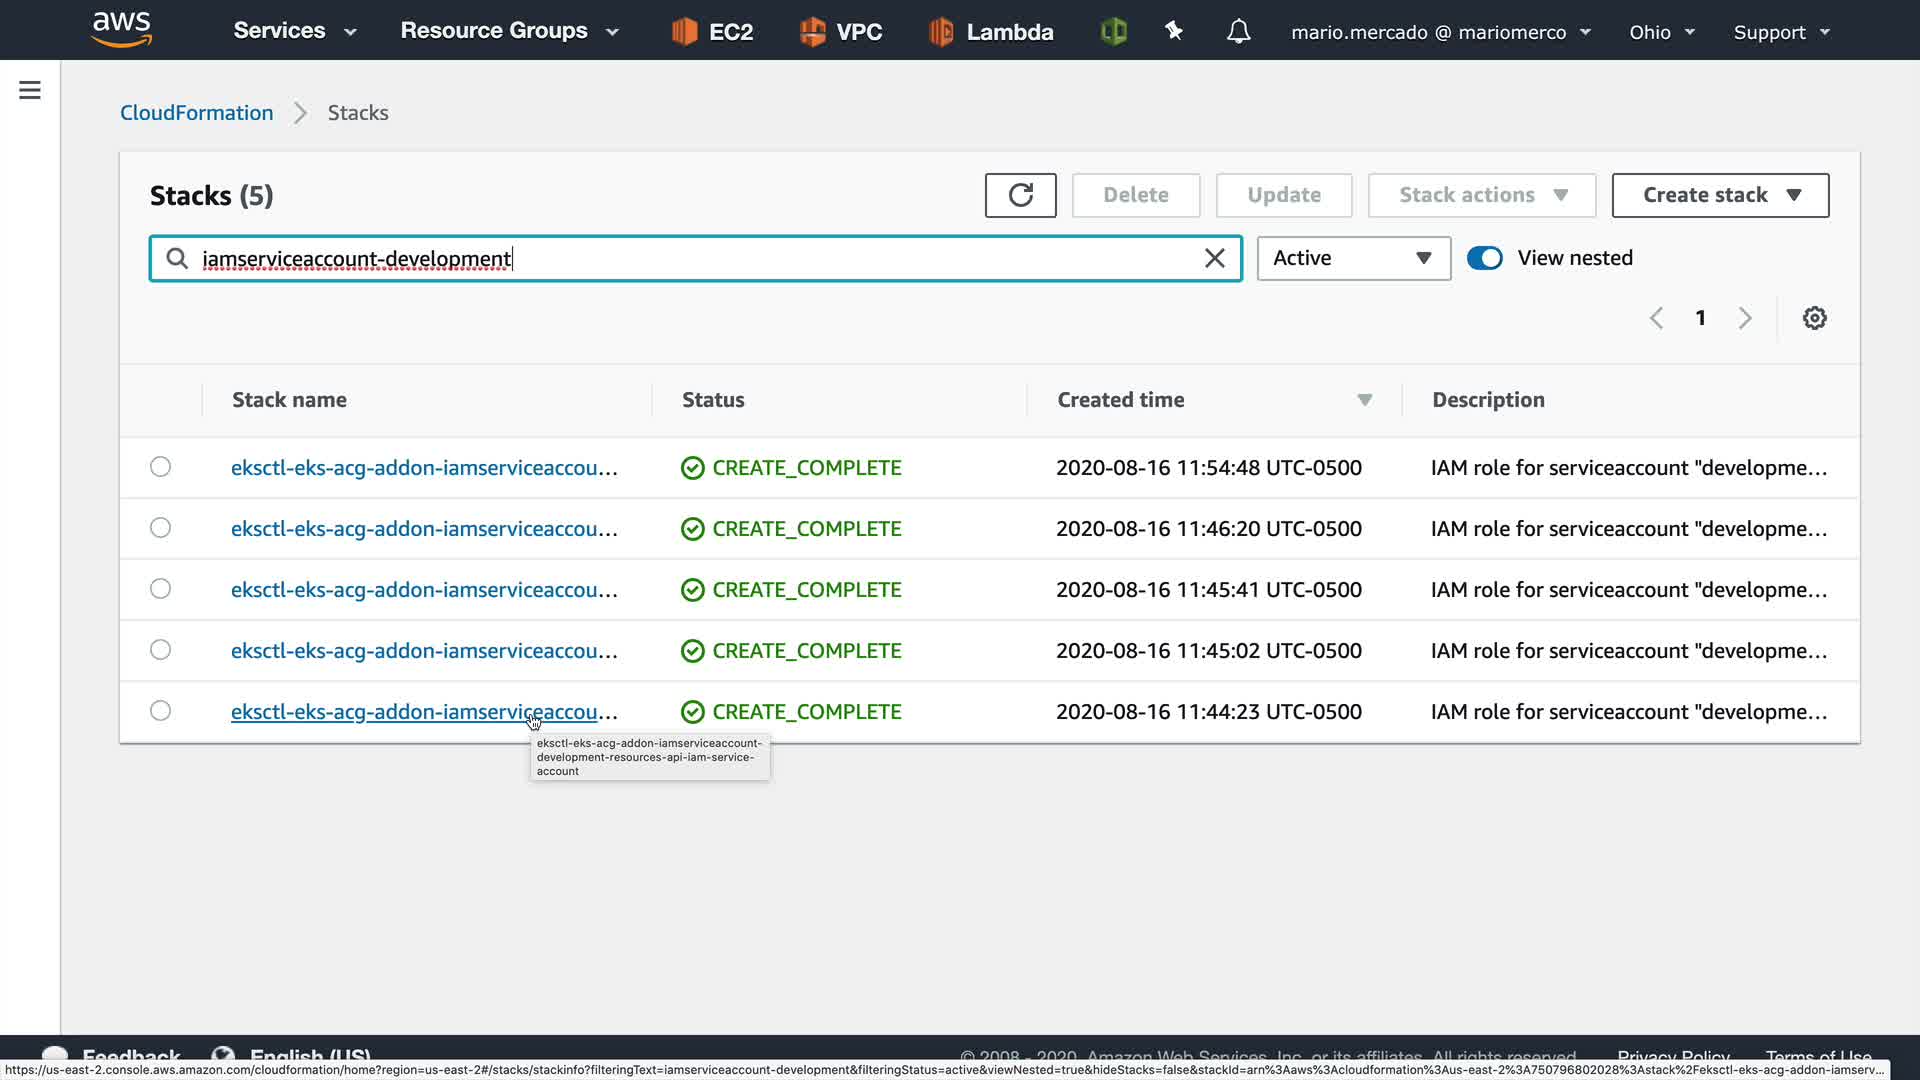Expand the Create stack dropdown
The height and width of the screenshot is (1080, 1920).
coord(1720,195)
